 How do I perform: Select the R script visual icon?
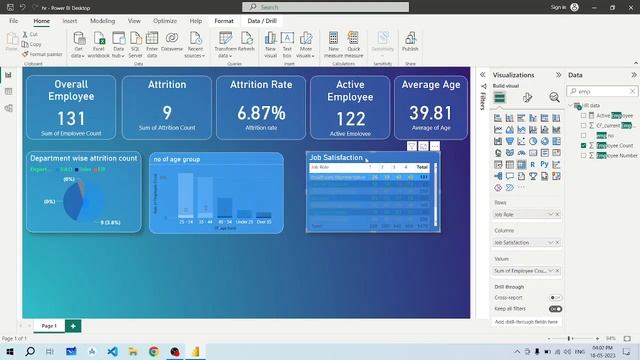(x=533, y=164)
